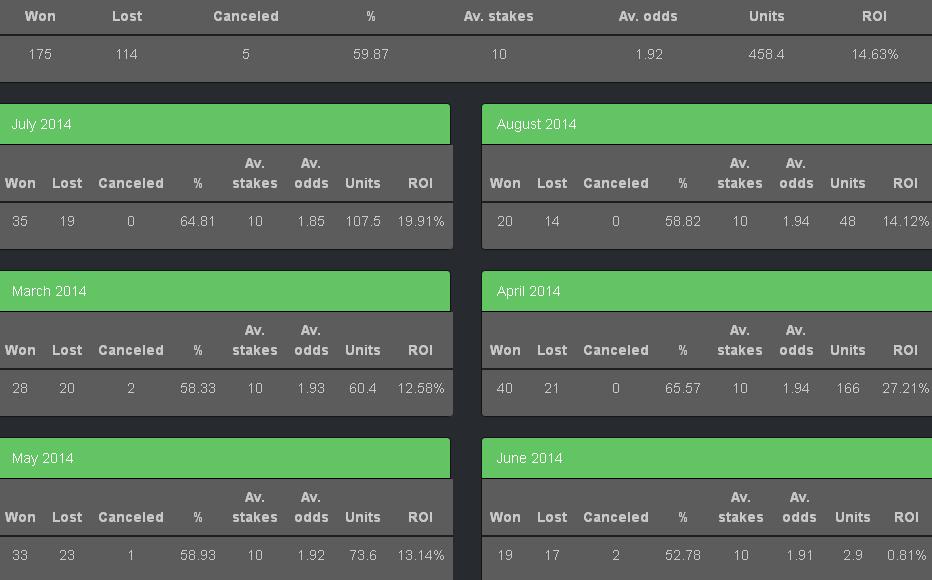932x580 pixels.
Task: Click the August 2014 green header bar
Action: point(706,125)
